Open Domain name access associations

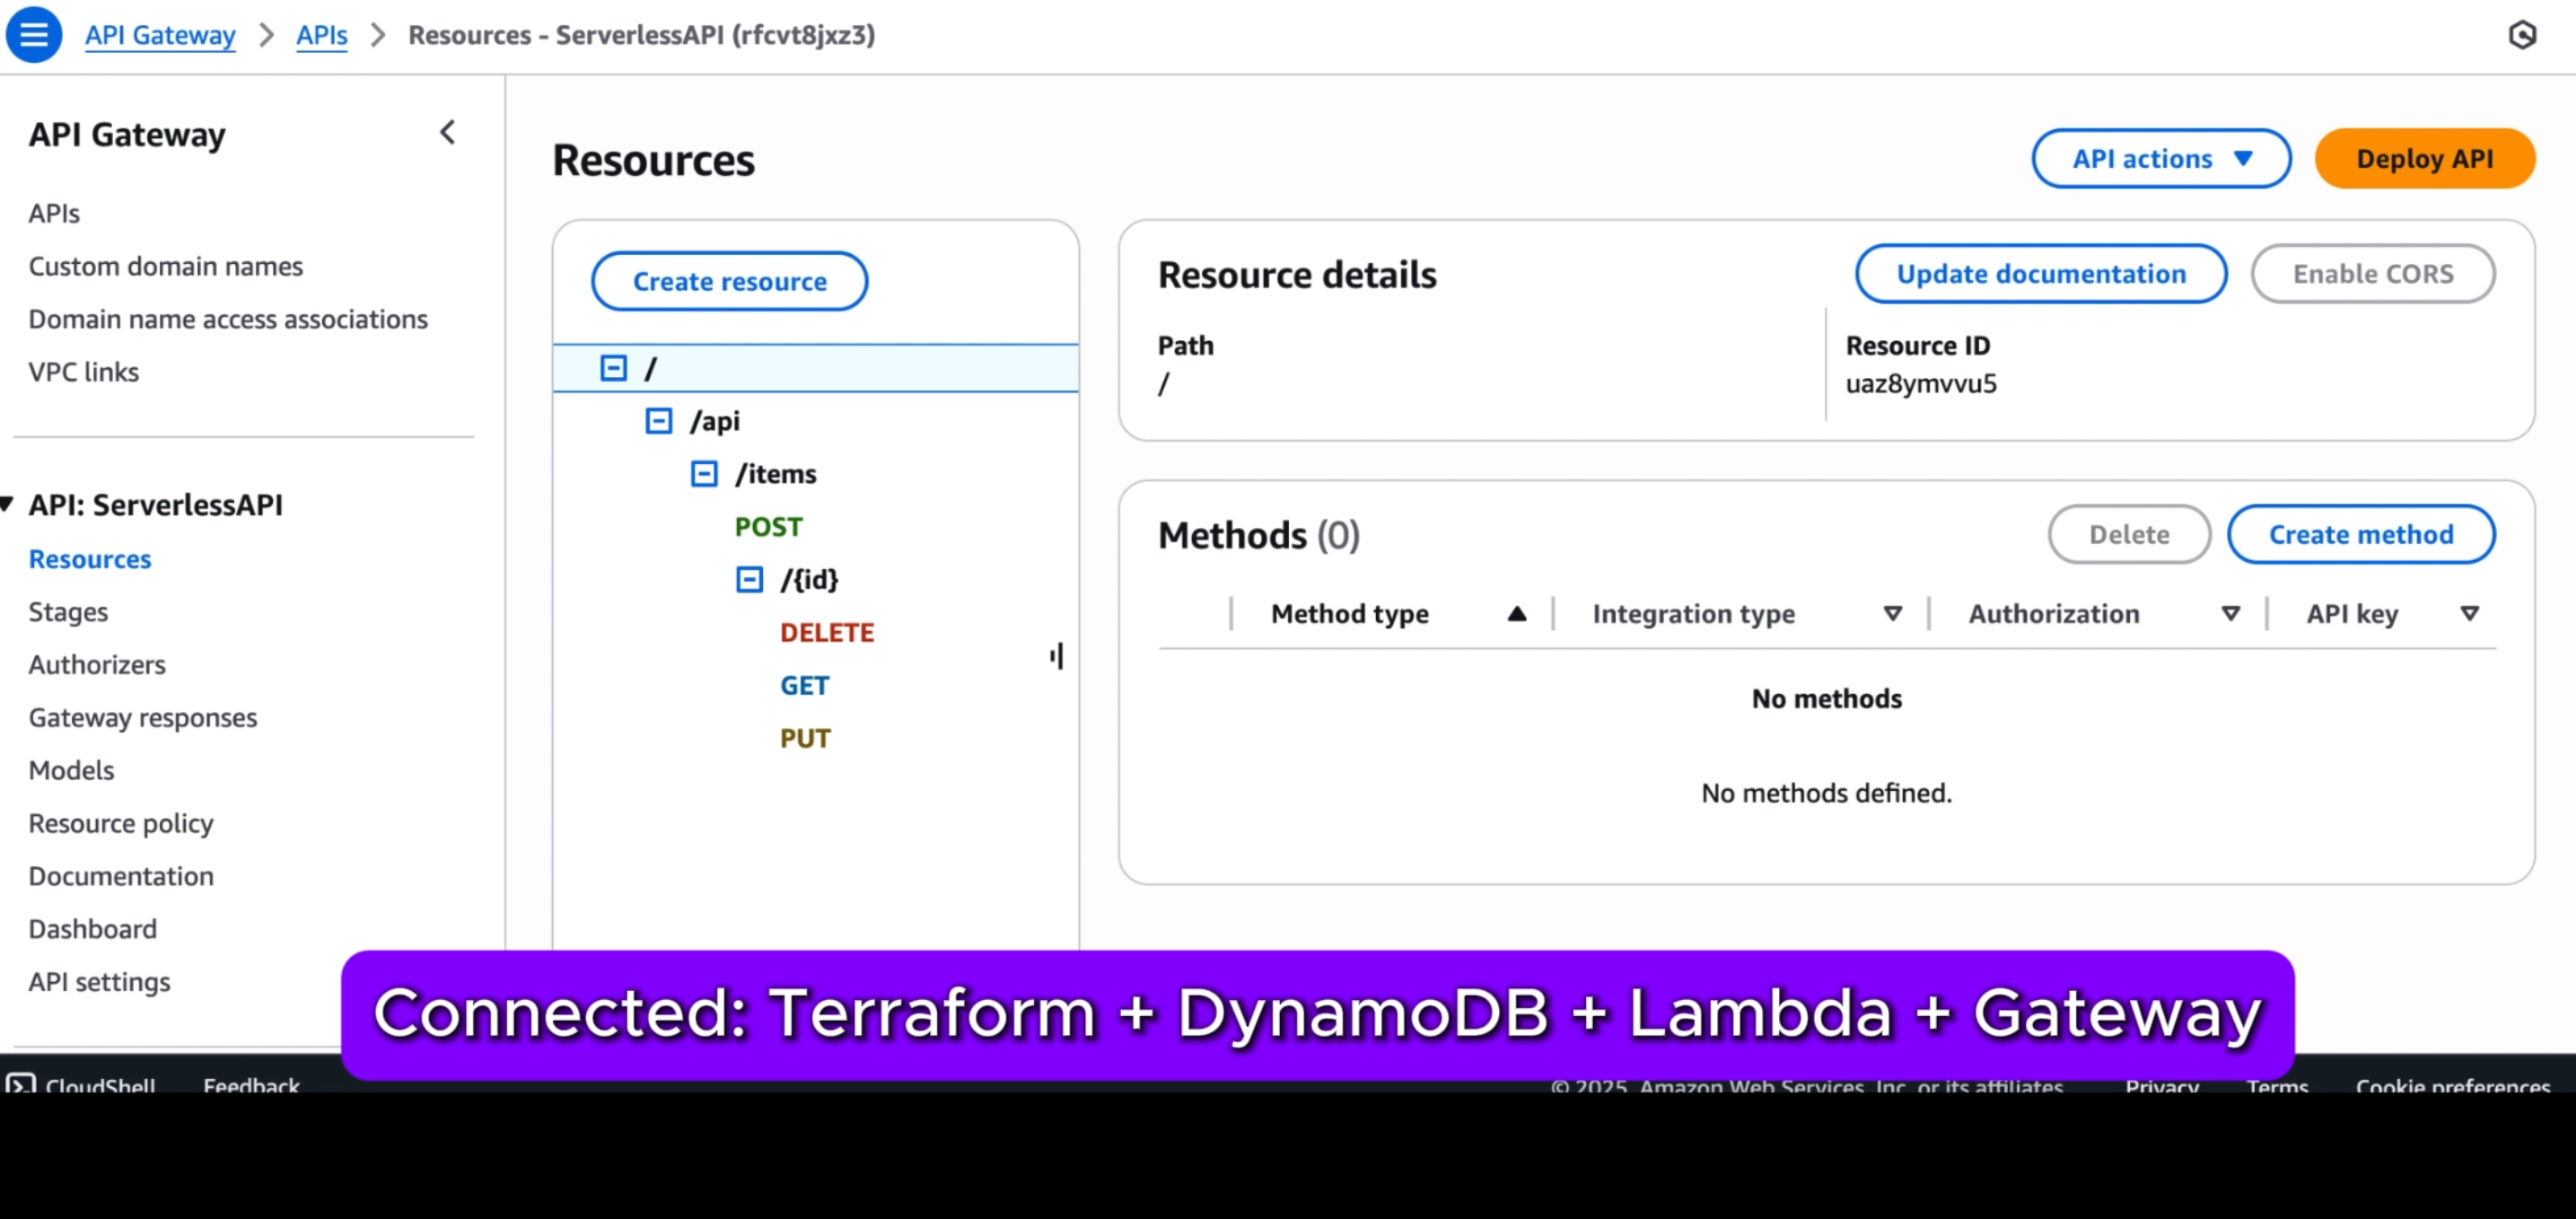click(x=228, y=319)
